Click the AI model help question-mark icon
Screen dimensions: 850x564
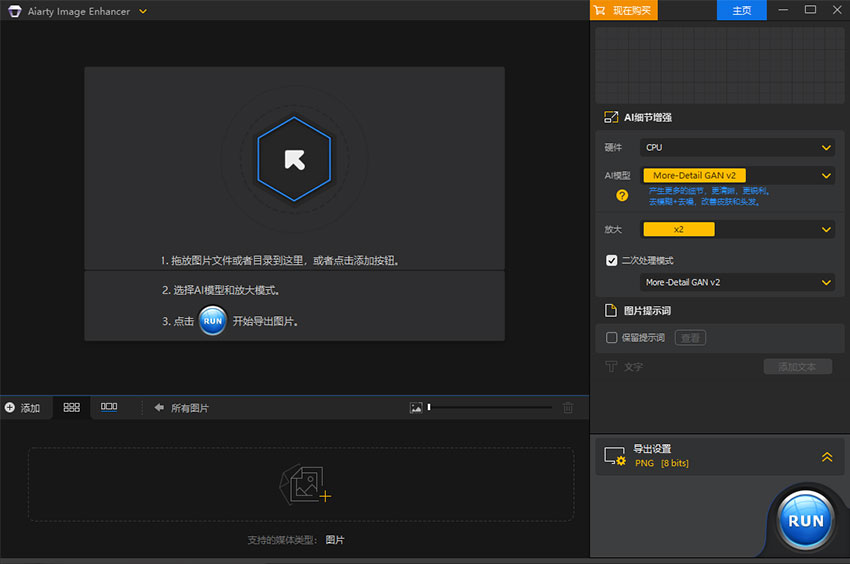pos(622,196)
